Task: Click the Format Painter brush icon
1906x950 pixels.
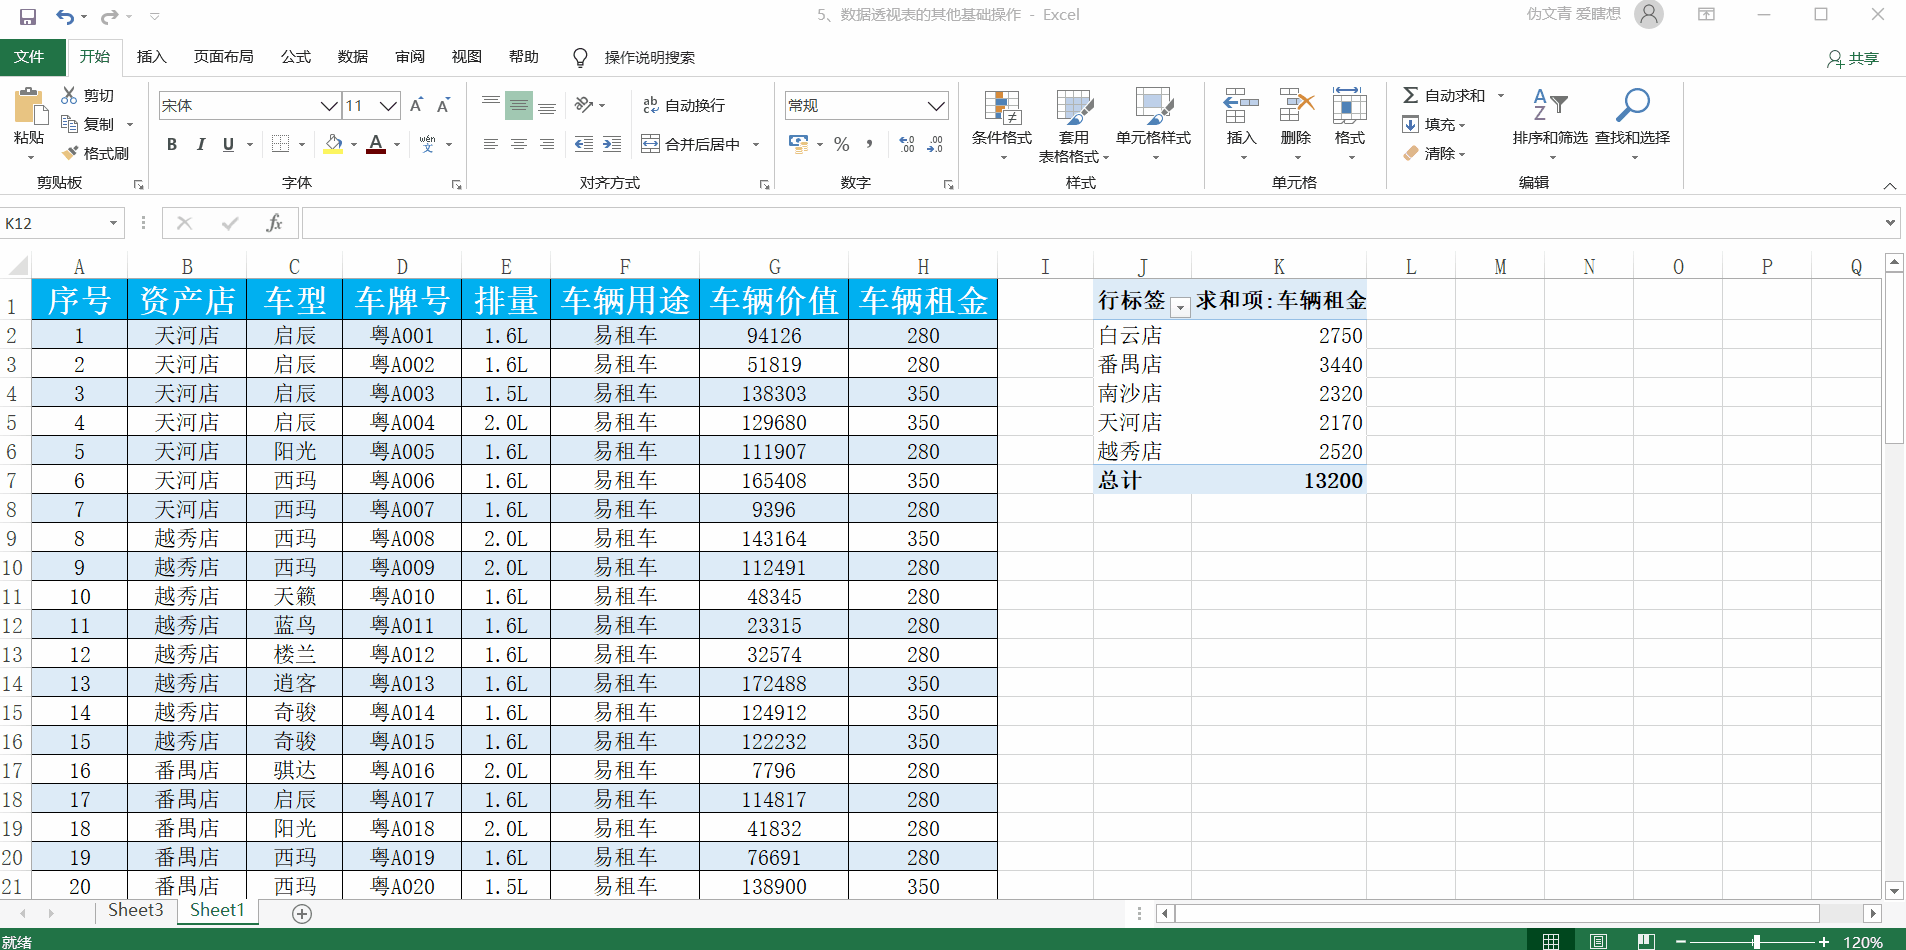Action: coord(69,153)
